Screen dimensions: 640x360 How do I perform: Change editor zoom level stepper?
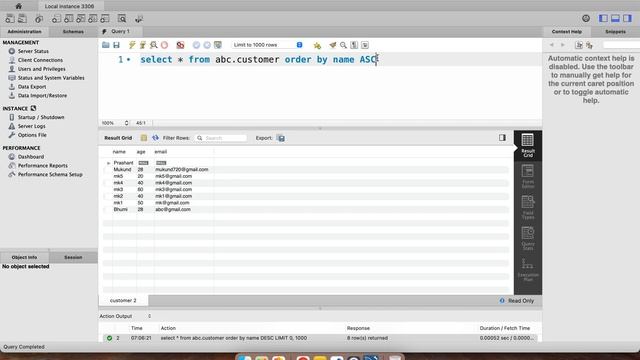point(126,123)
